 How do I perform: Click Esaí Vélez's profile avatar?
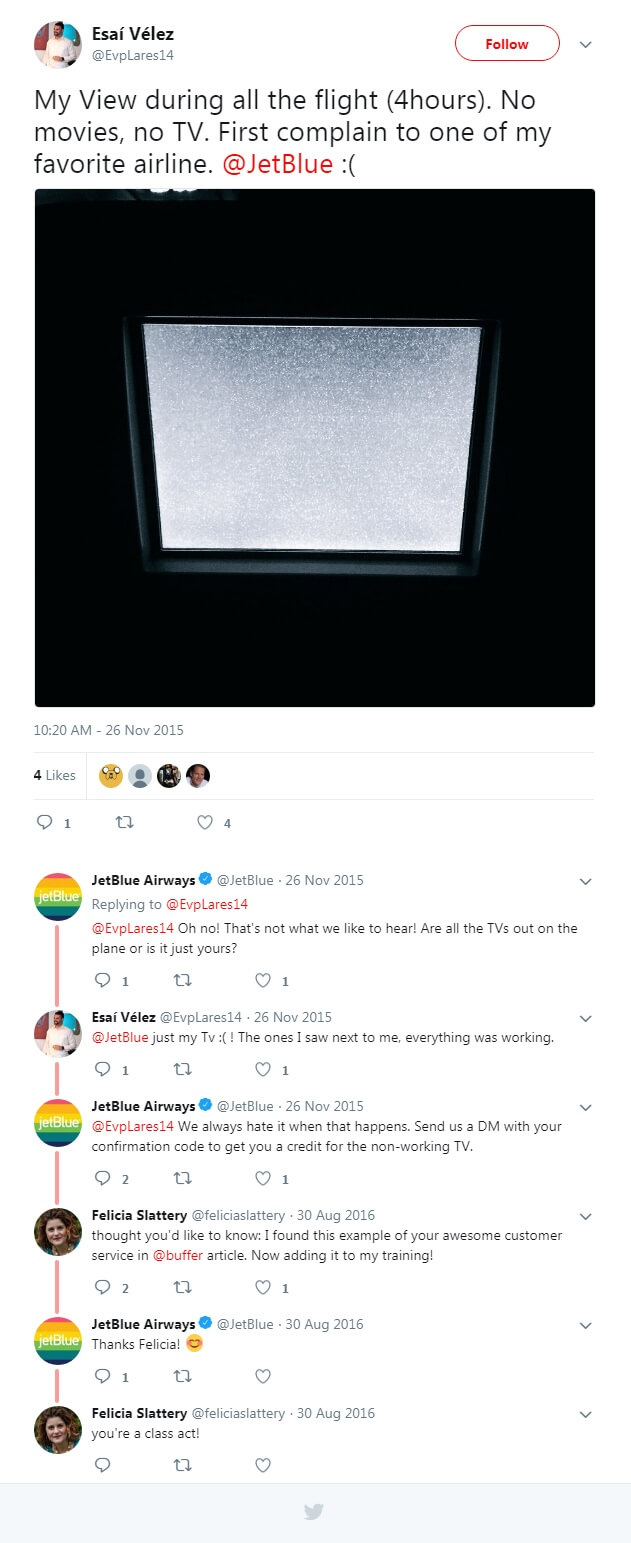(x=56, y=42)
